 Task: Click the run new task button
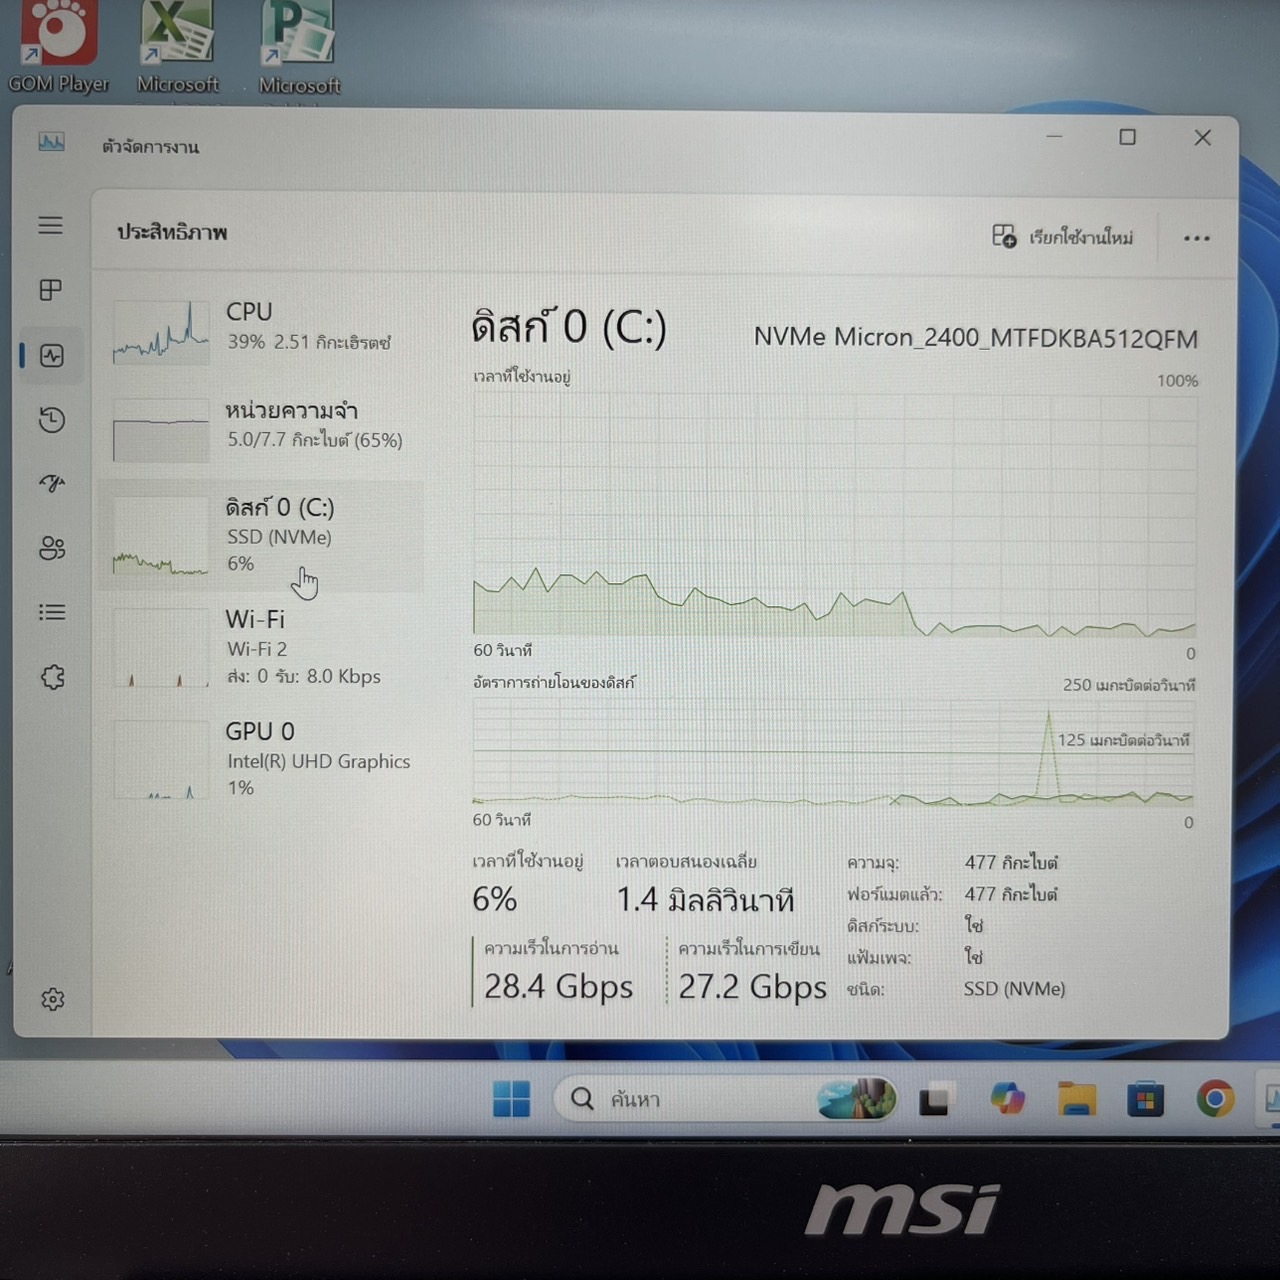point(1063,237)
